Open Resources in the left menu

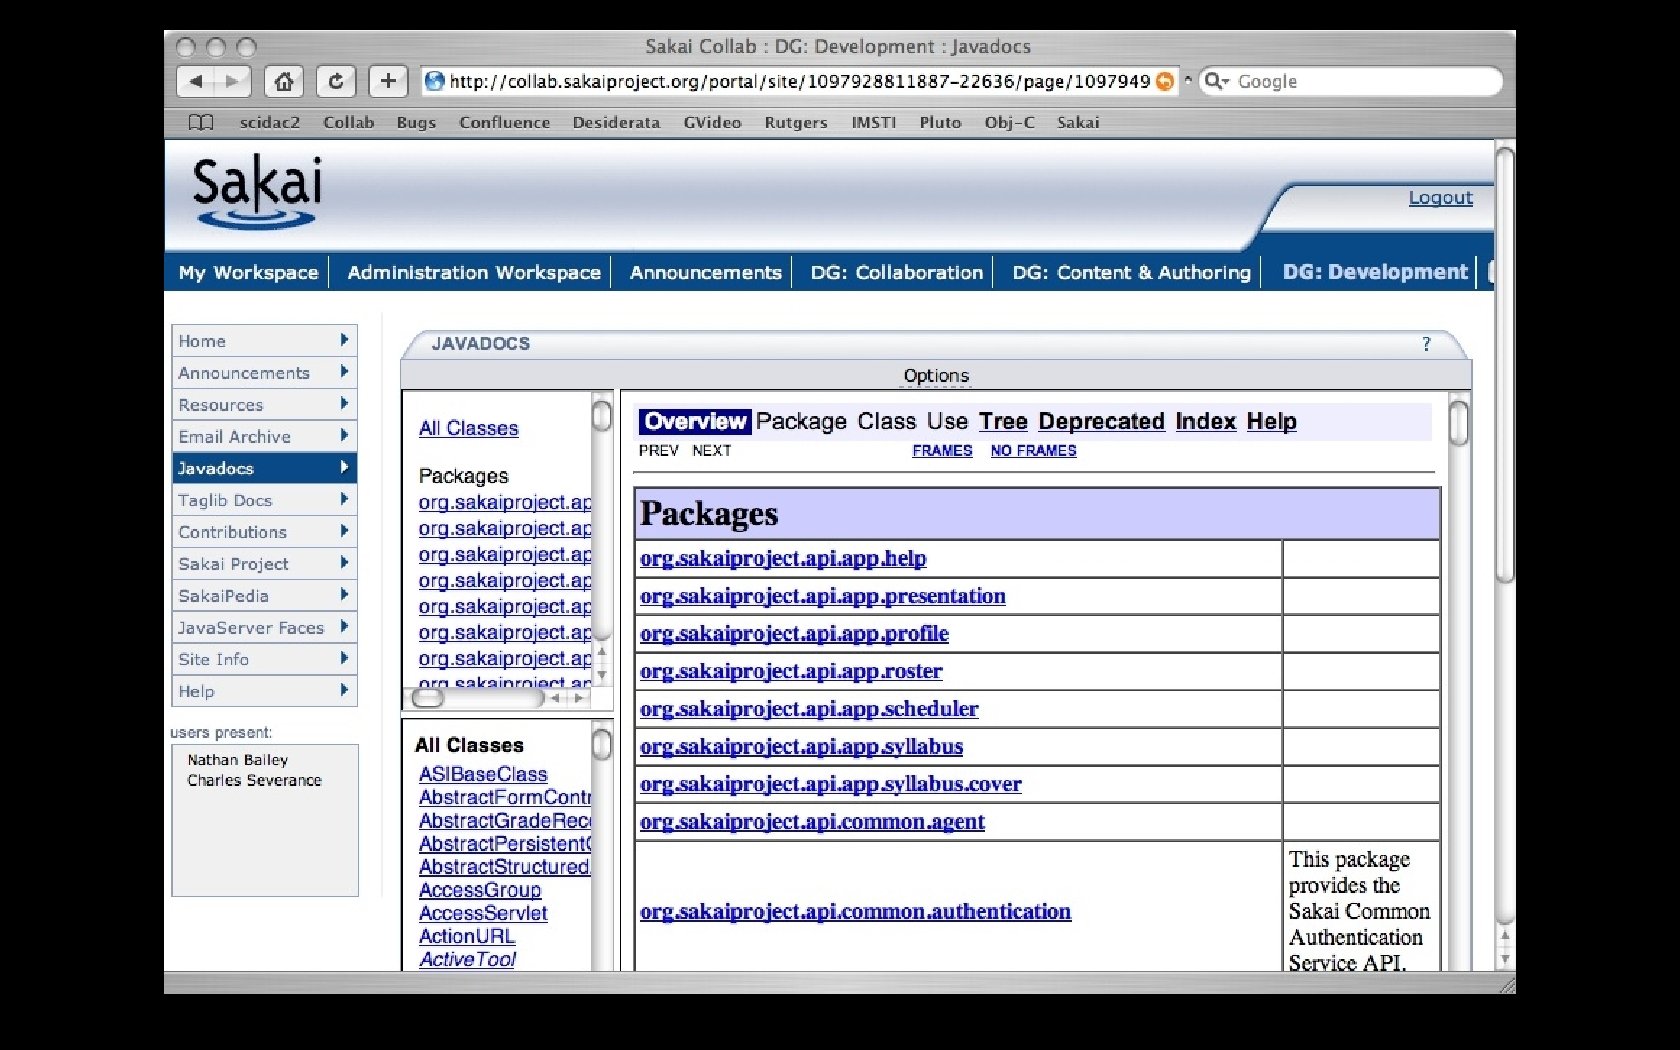(264, 405)
